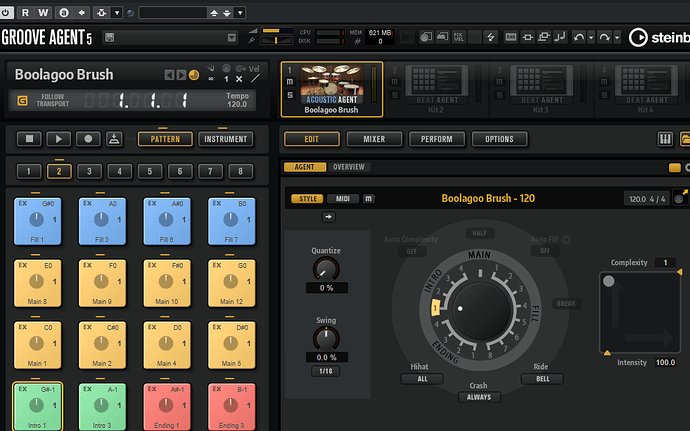Adjust the master volume slider
The width and height of the screenshot is (690, 431).
(277, 31)
